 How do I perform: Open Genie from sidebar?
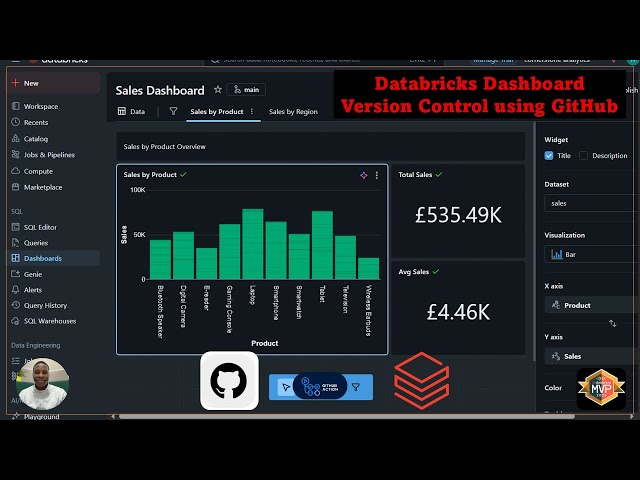coord(33,274)
